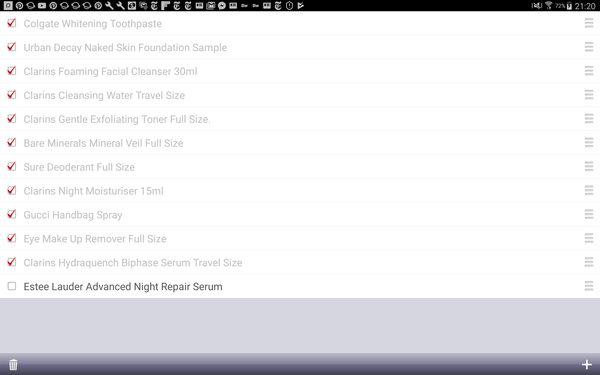Image resolution: width=600 pixels, height=375 pixels.
Task: Tap reorder handle for Urban Decay Foundation Sample
Action: [x=589, y=47]
